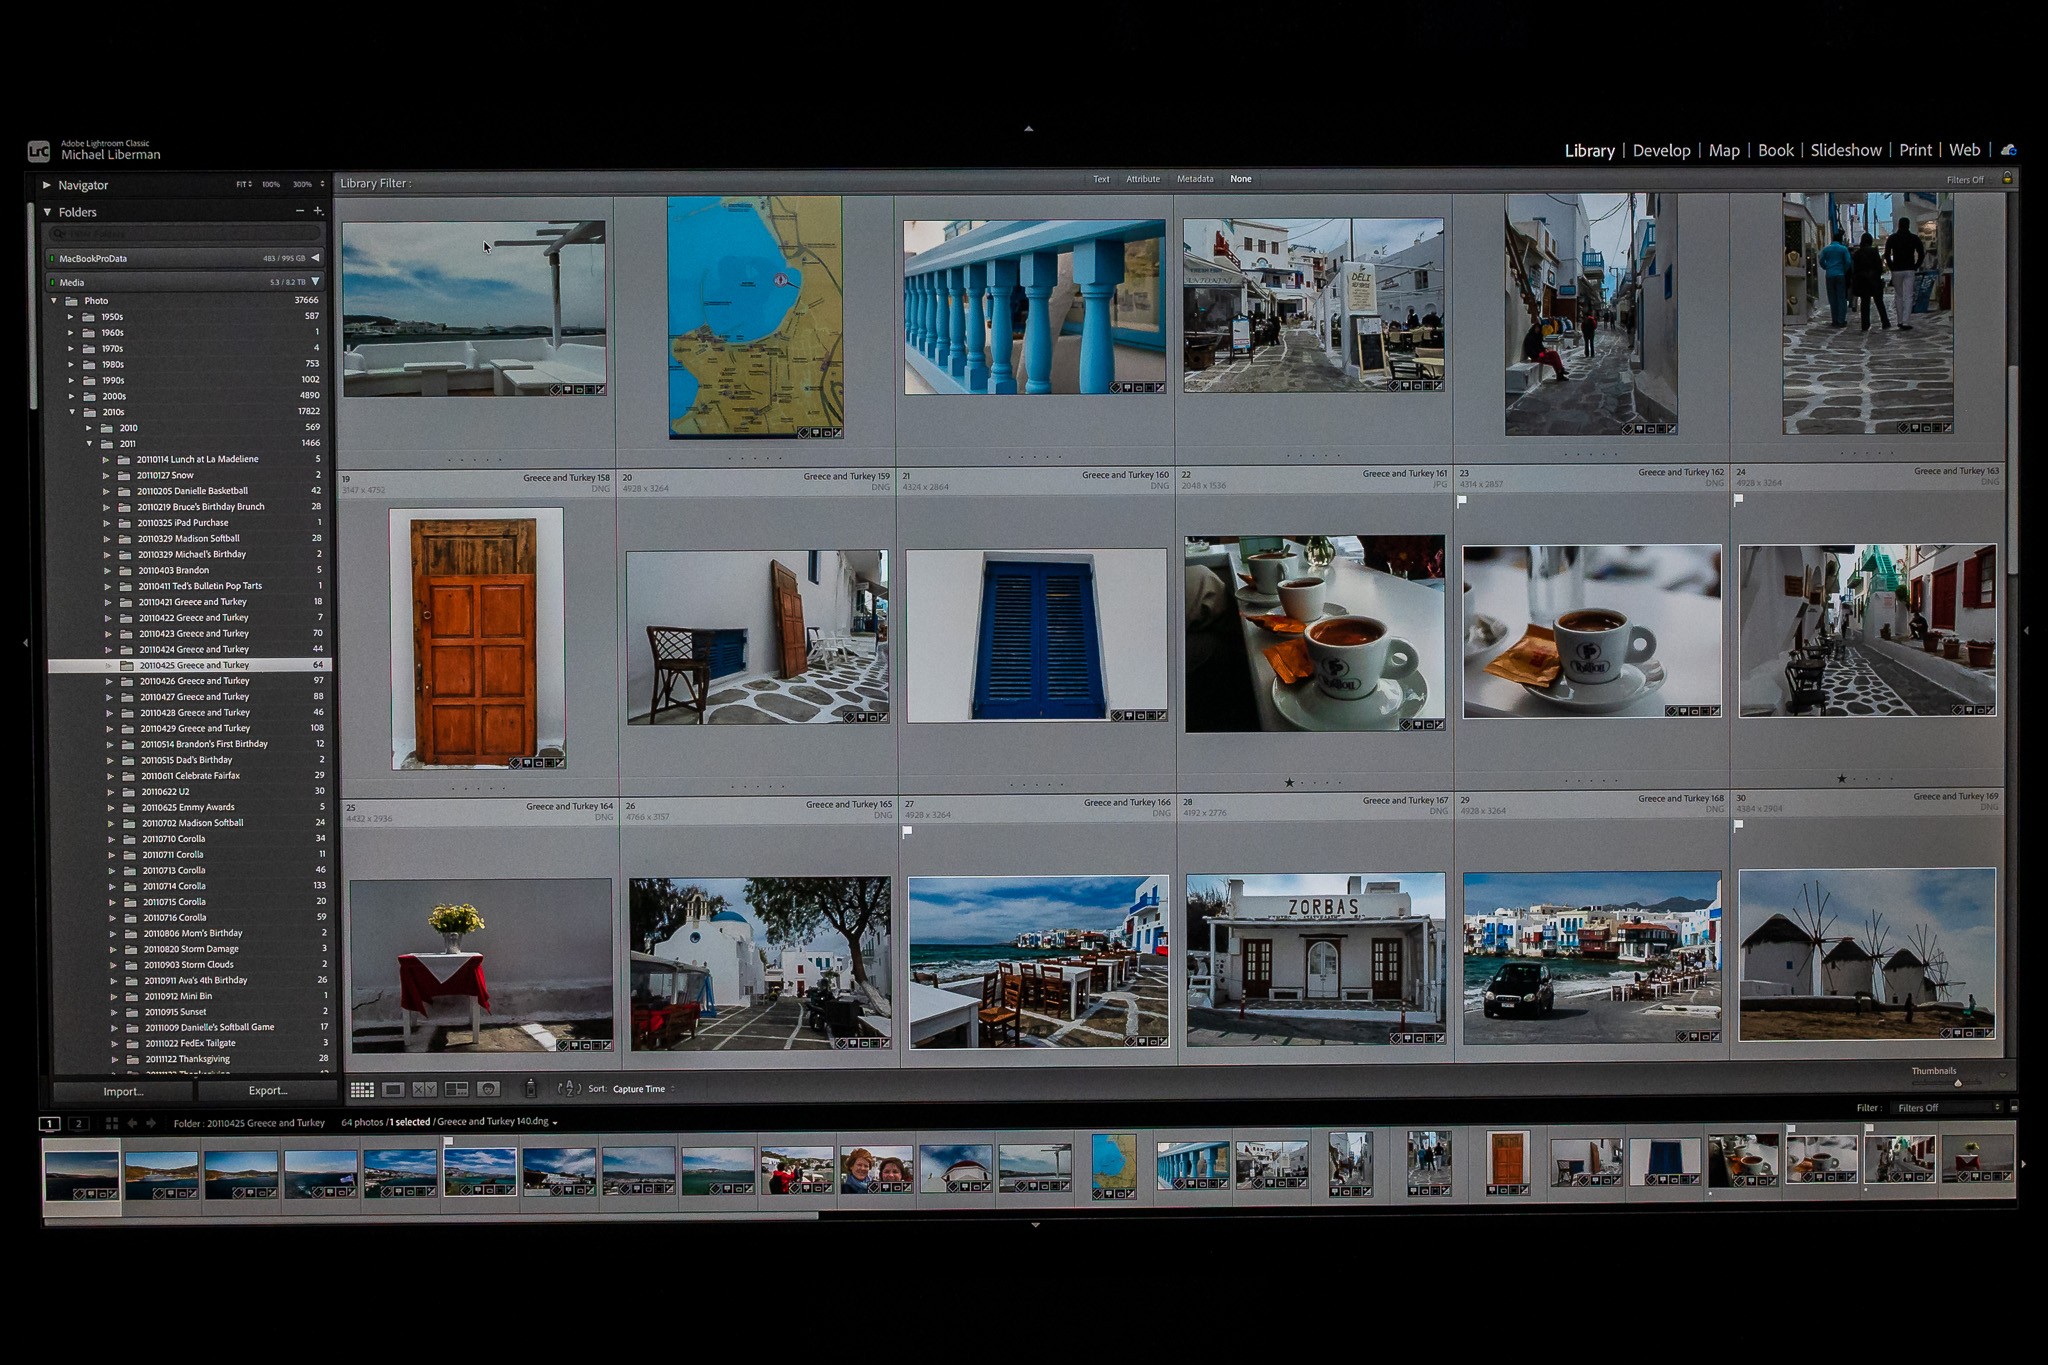
Task: Switch to the Develop module
Action: [1661, 151]
